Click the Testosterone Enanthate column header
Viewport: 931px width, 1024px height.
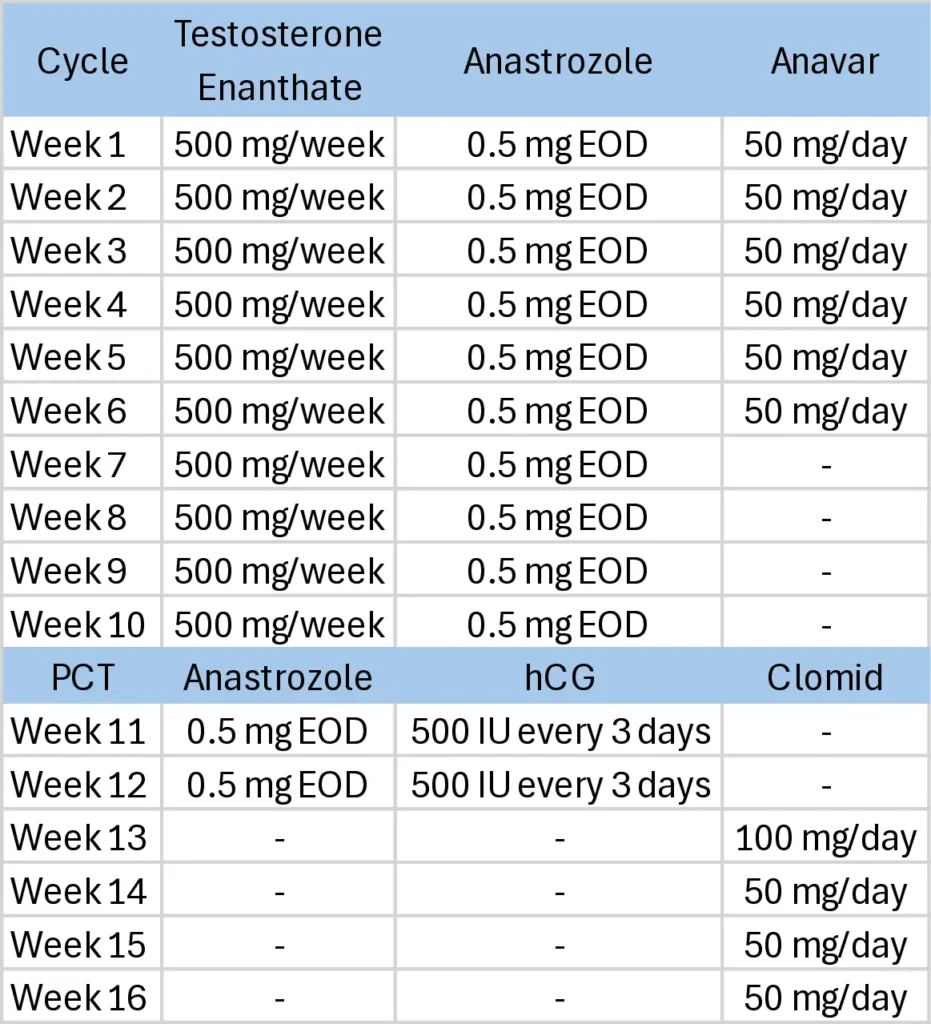[279, 61]
